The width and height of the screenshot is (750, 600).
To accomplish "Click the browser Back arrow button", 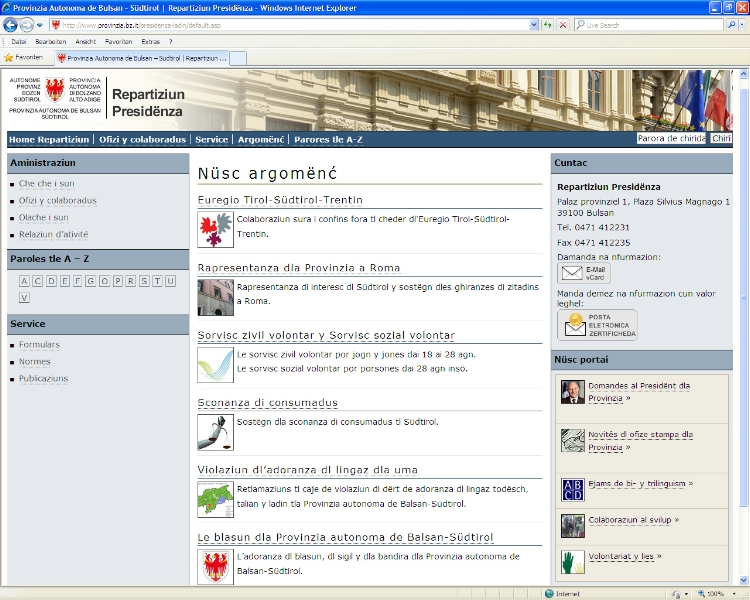I will coord(11,25).
